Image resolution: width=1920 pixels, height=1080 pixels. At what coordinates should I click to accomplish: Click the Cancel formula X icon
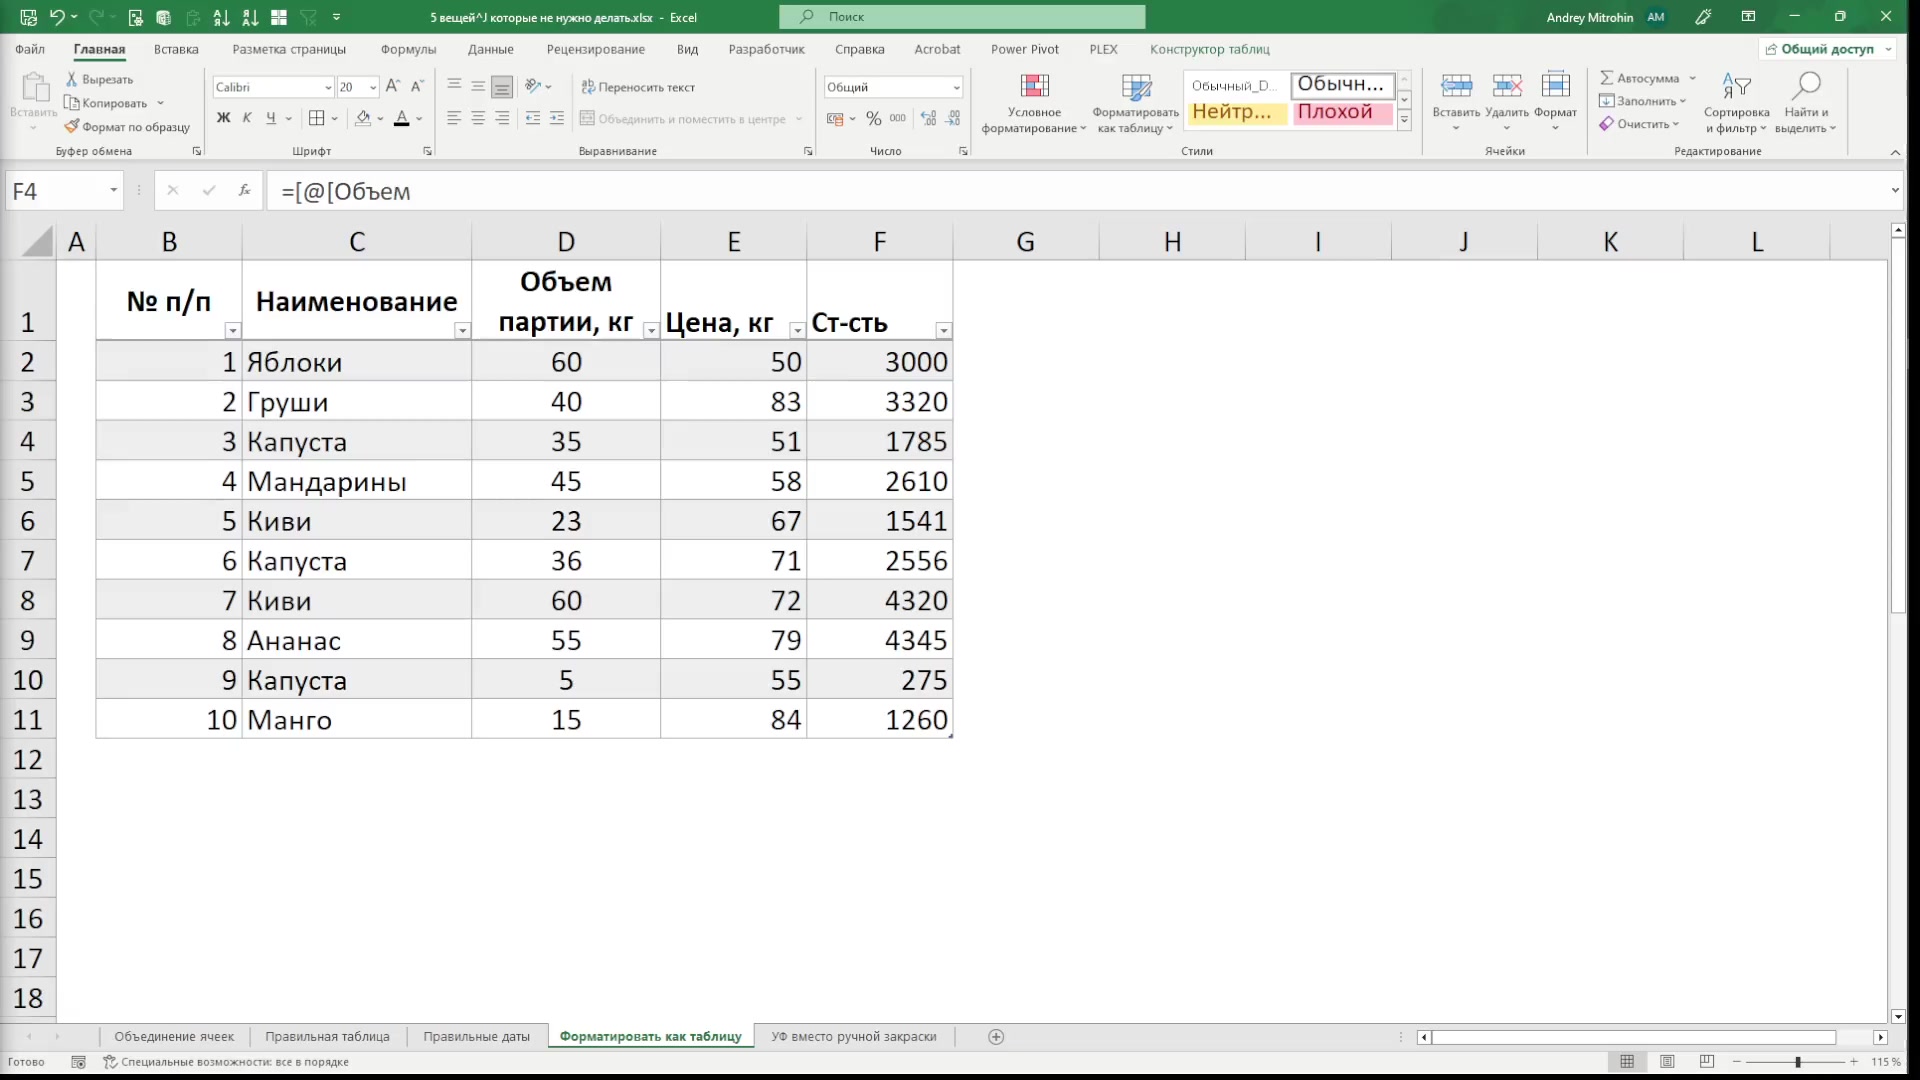click(172, 190)
